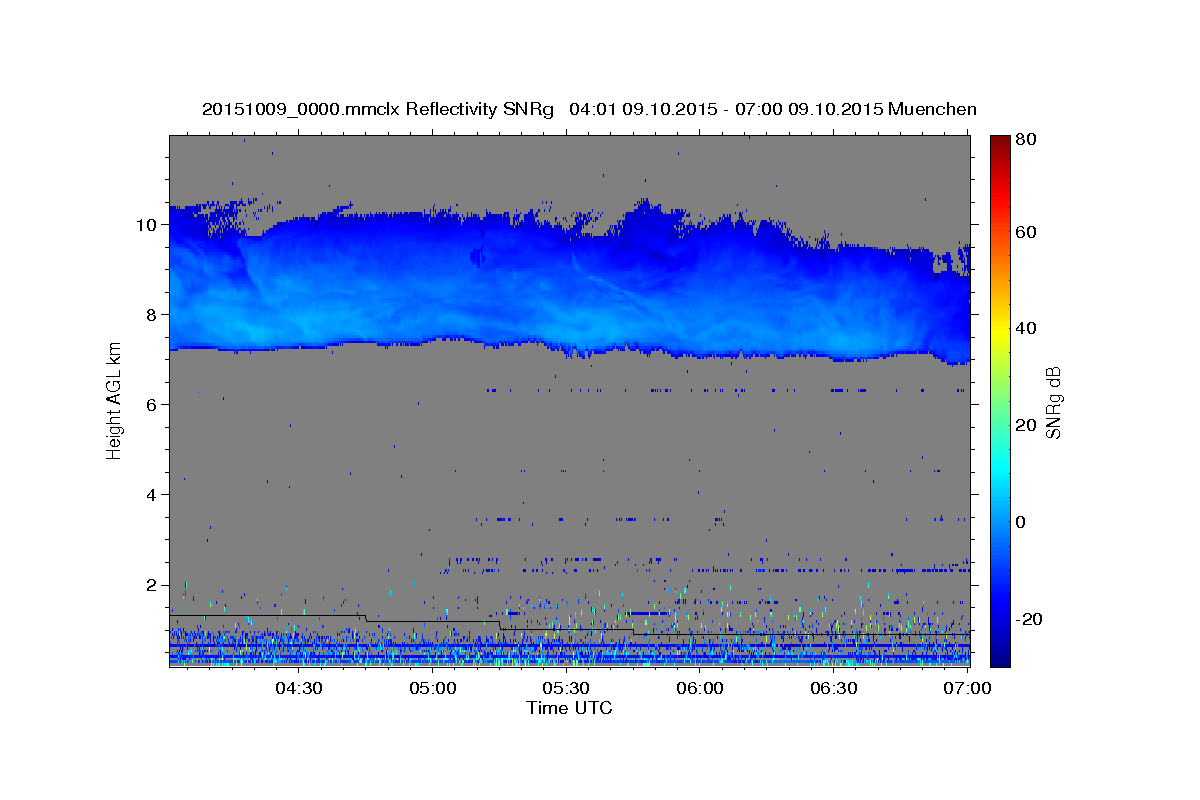Click the 04:30 time tick label
Screen dimensions: 1200x800
click(x=298, y=689)
